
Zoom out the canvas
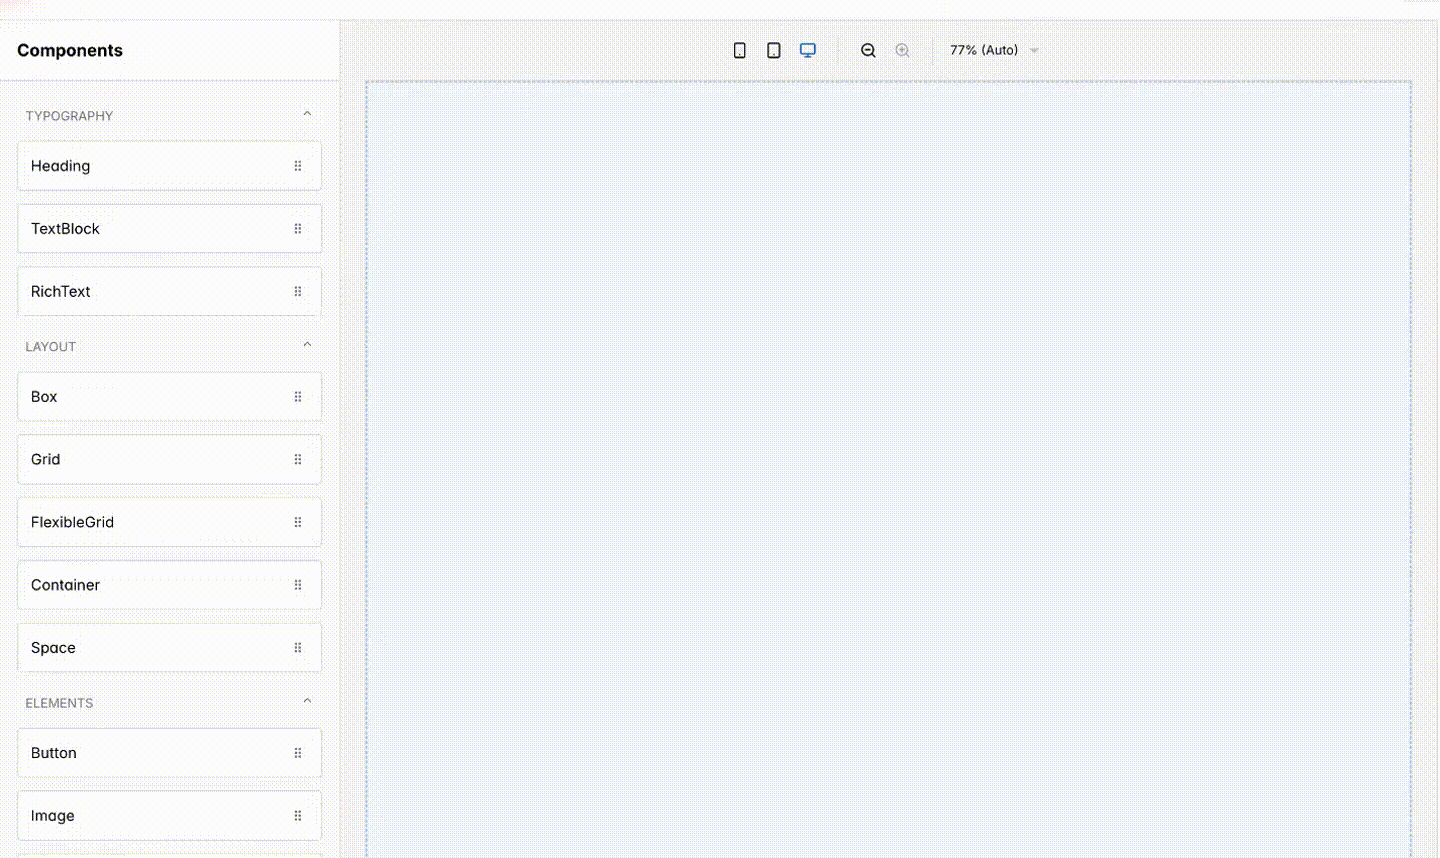867,49
